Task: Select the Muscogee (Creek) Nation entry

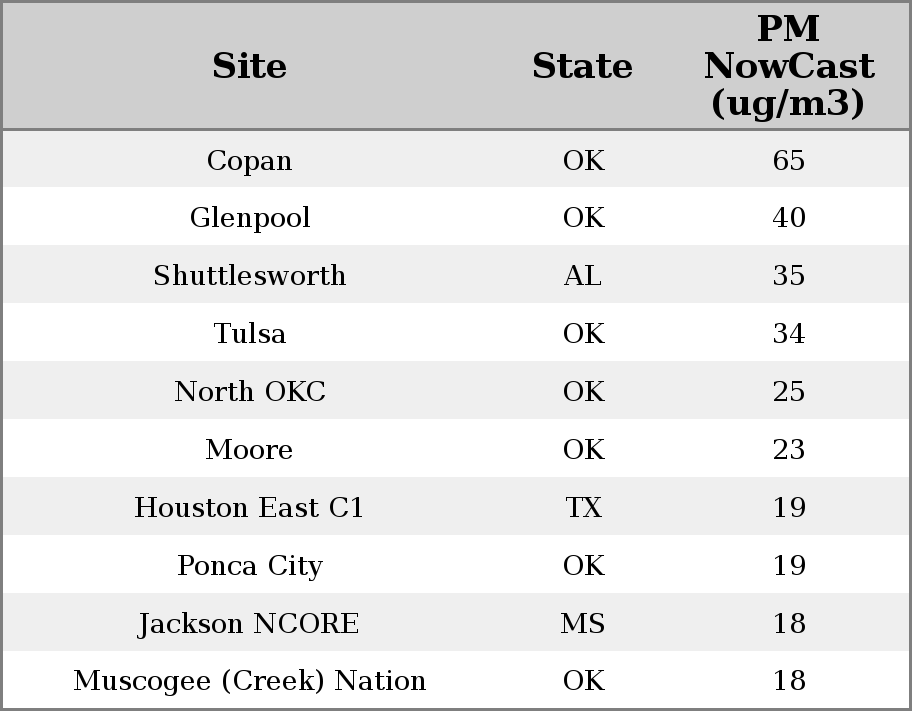Action: tap(249, 681)
